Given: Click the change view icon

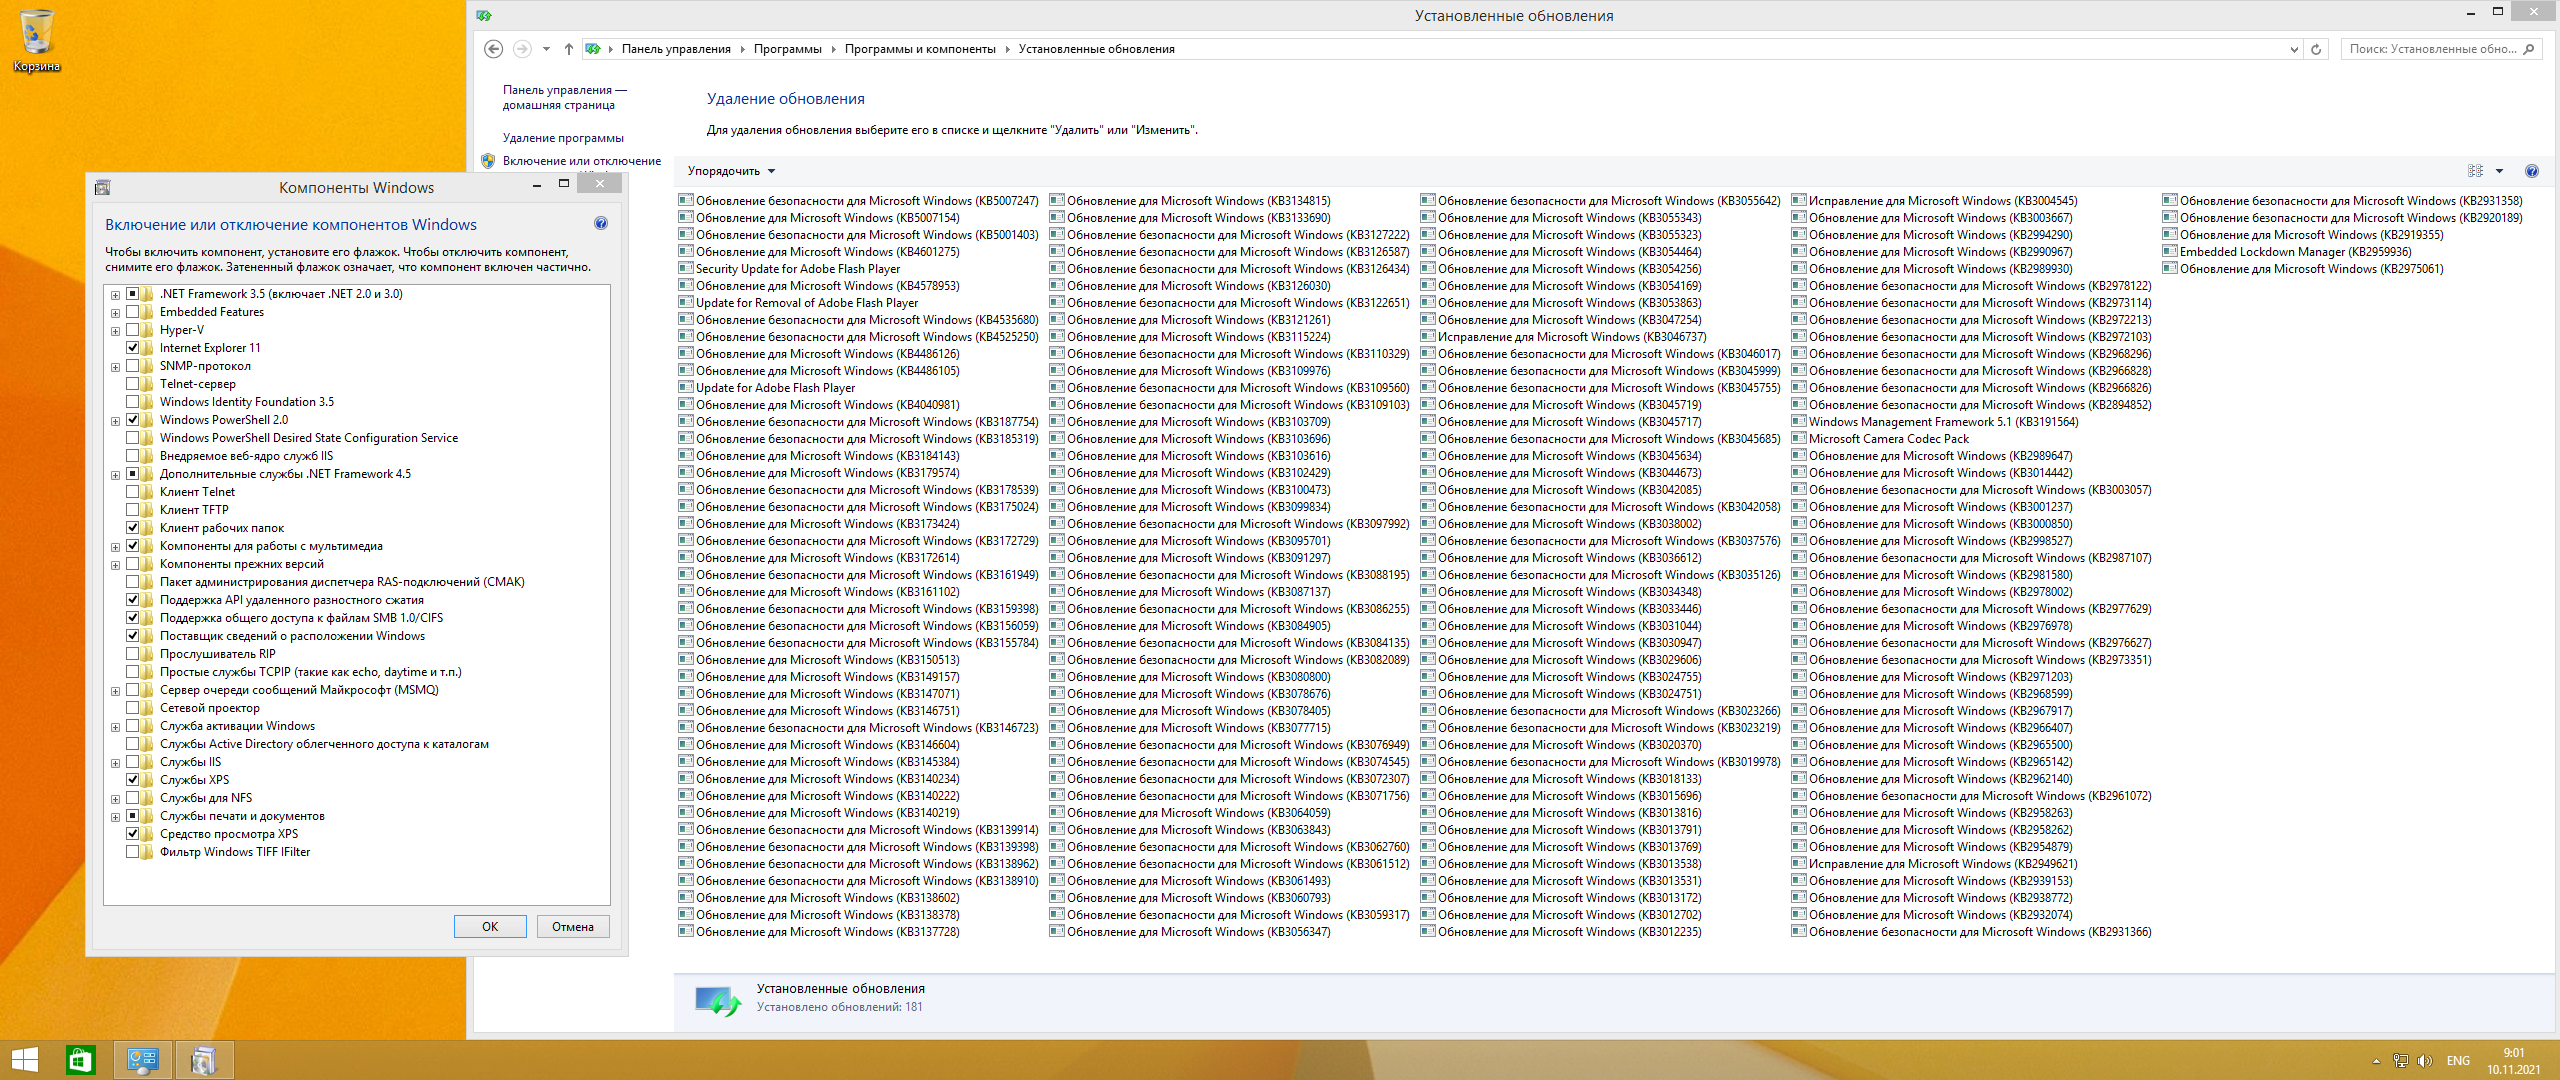Looking at the screenshot, I should click(2476, 171).
